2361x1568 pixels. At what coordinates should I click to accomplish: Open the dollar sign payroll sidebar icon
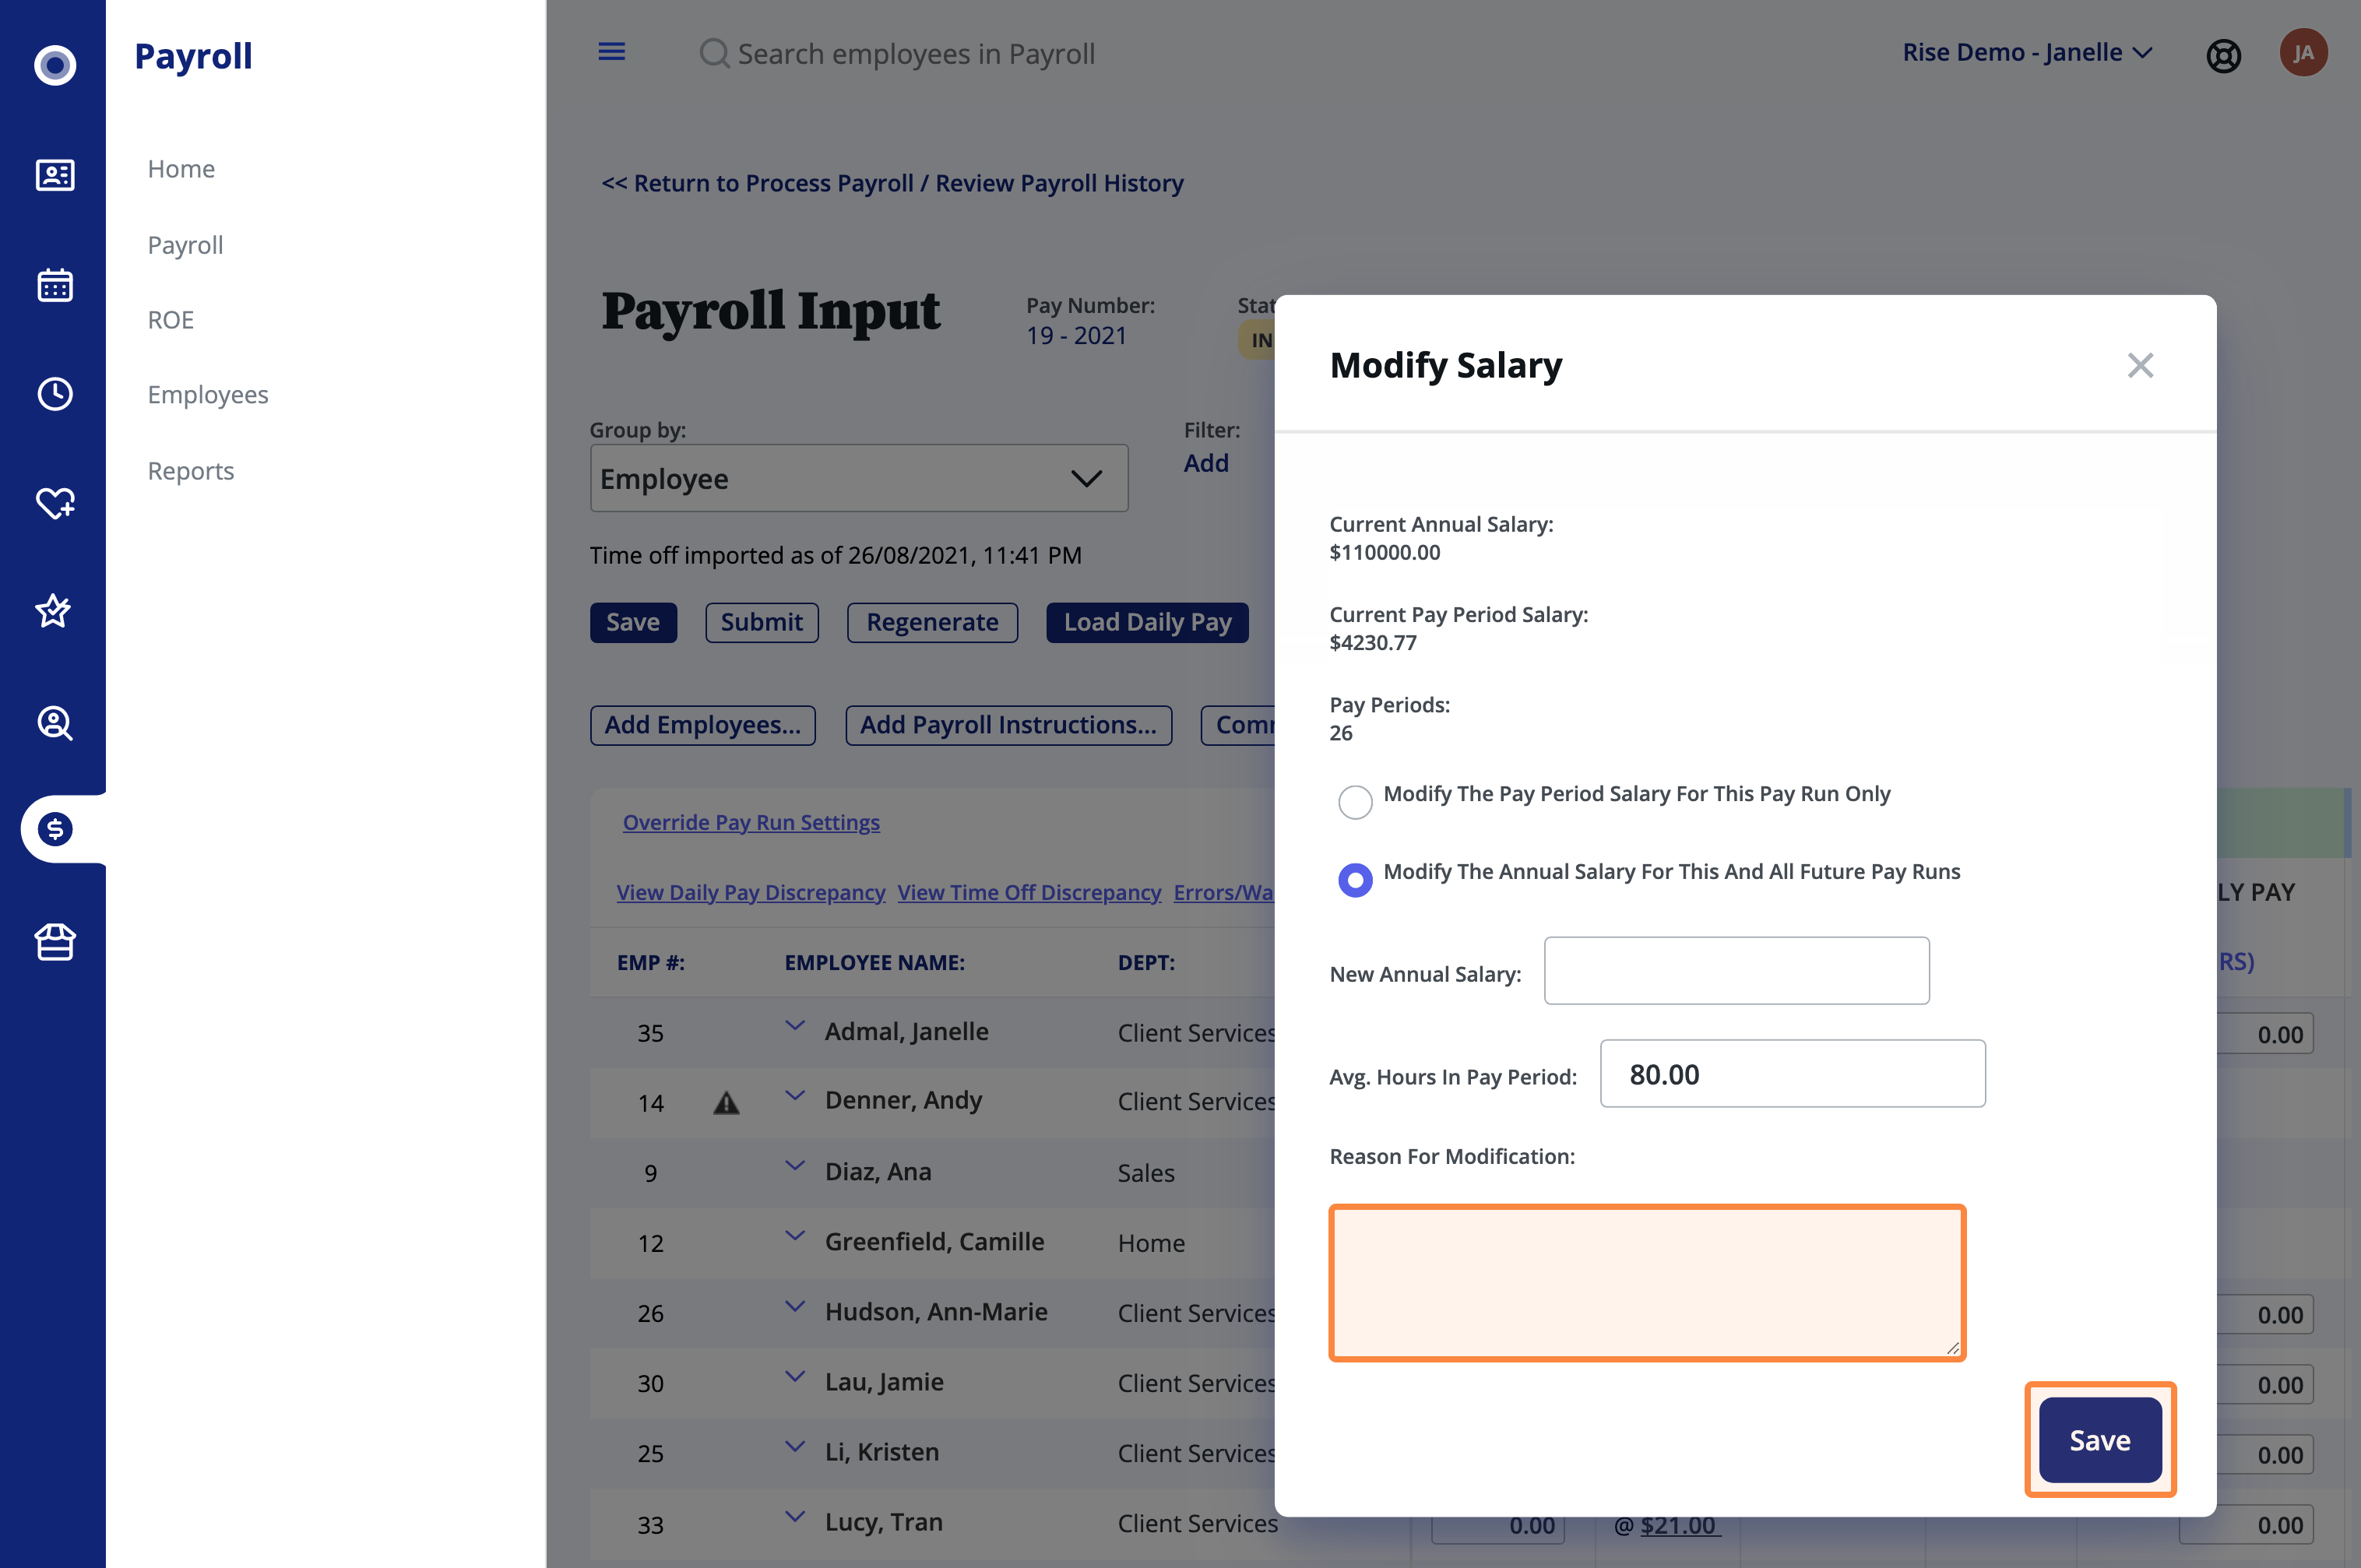tap(55, 829)
